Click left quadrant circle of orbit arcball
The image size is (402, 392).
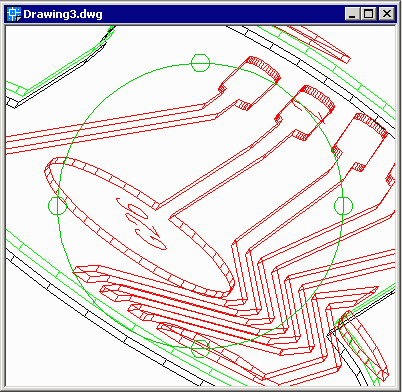(x=57, y=206)
